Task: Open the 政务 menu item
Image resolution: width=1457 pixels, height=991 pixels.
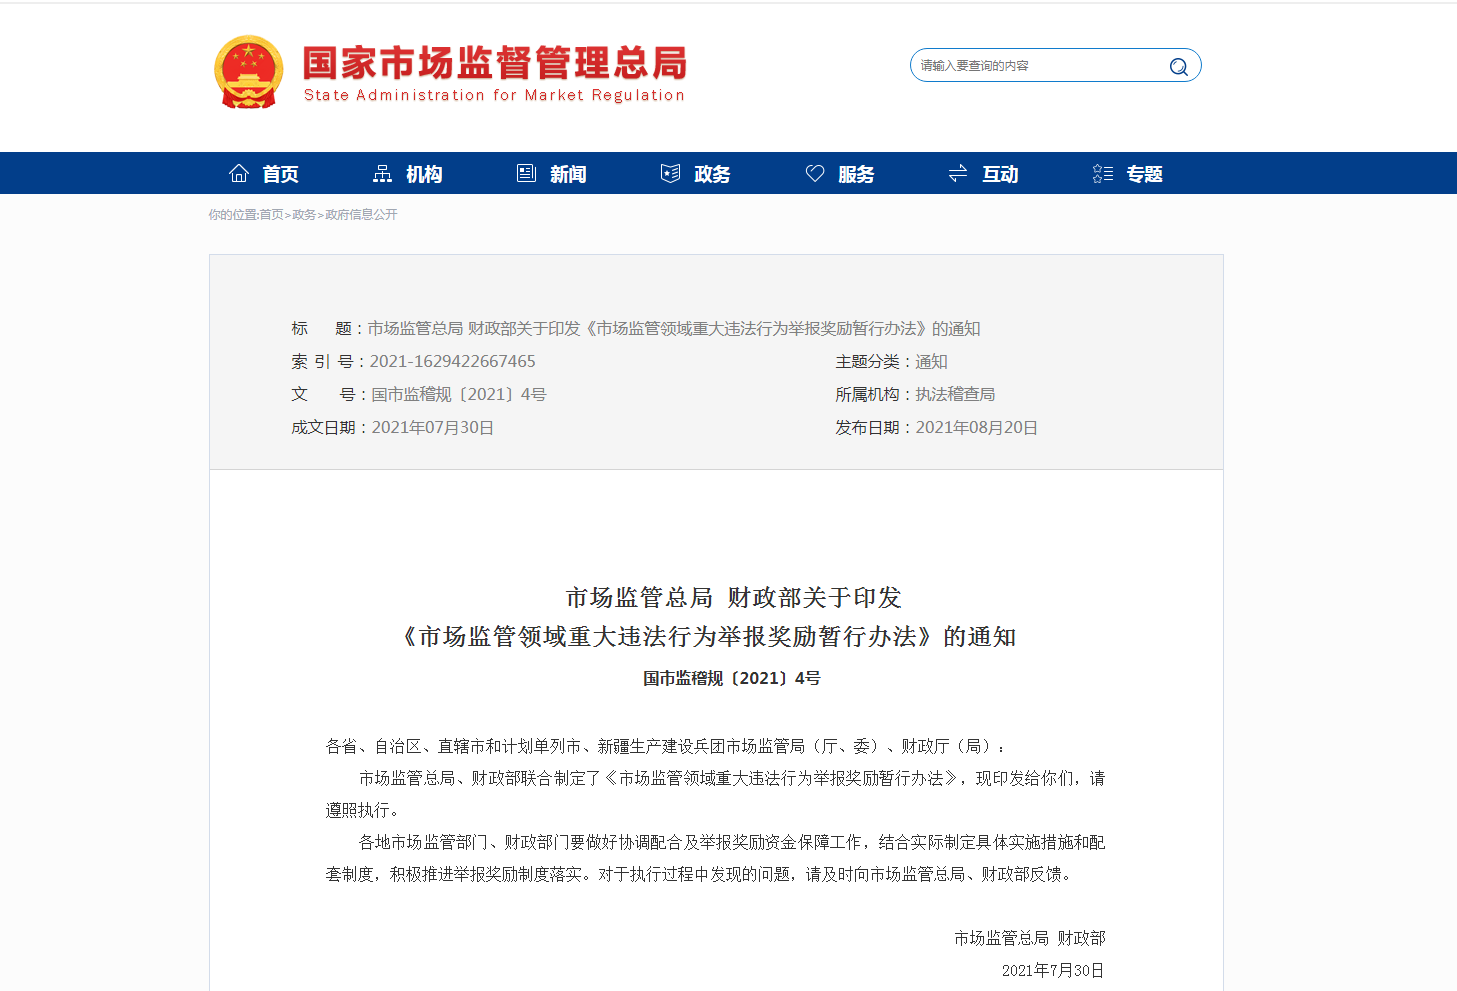Action: 712,174
